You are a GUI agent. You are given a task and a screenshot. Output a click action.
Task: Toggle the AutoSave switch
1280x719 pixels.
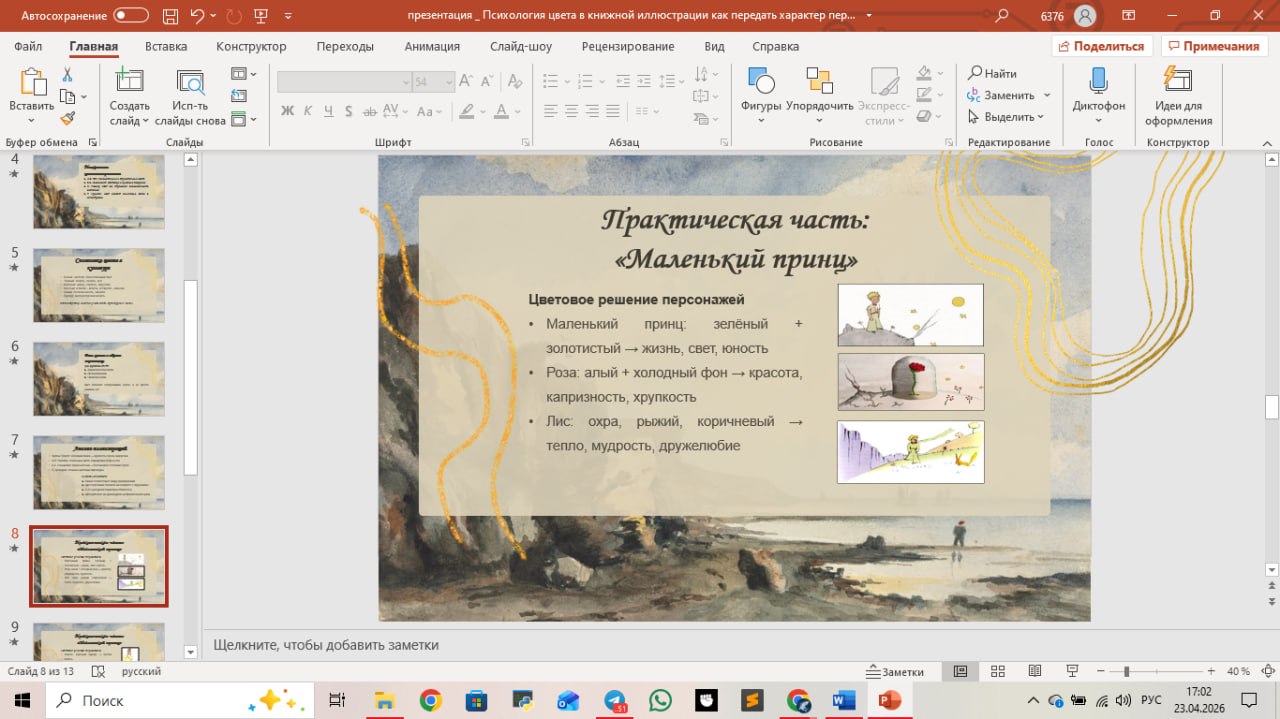tap(130, 15)
